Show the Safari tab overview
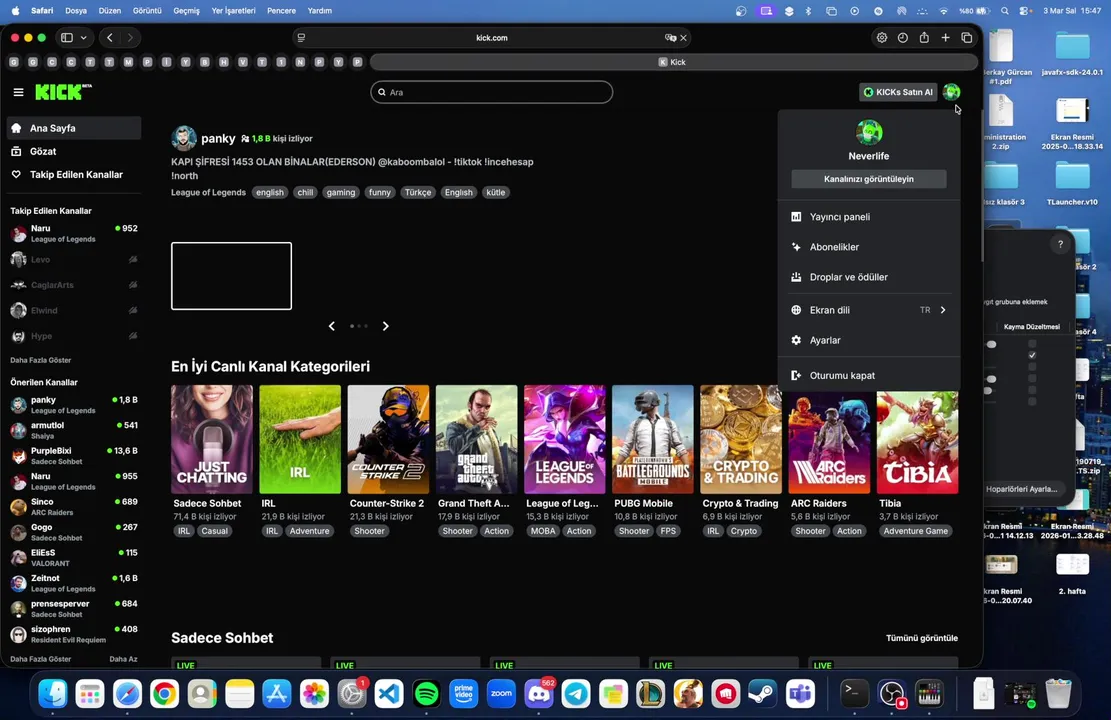This screenshot has height=720, width=1111. pyautogui.click(x=966, y=38)
